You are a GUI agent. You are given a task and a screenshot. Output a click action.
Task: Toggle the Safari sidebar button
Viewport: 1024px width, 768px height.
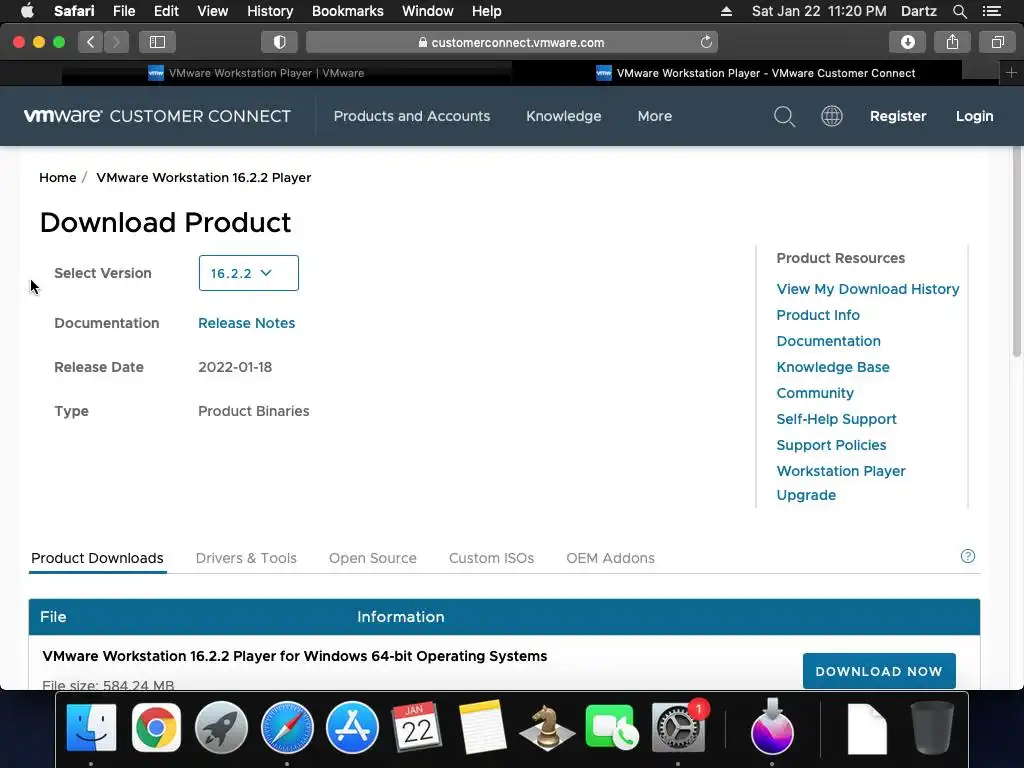(x=157, y=42)
